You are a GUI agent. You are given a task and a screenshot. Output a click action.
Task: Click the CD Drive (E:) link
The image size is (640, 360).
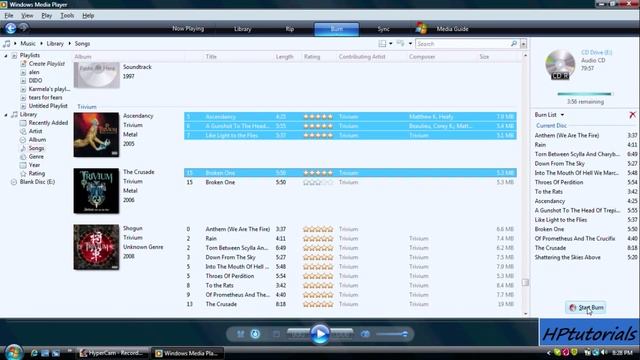tap(596, 53)
